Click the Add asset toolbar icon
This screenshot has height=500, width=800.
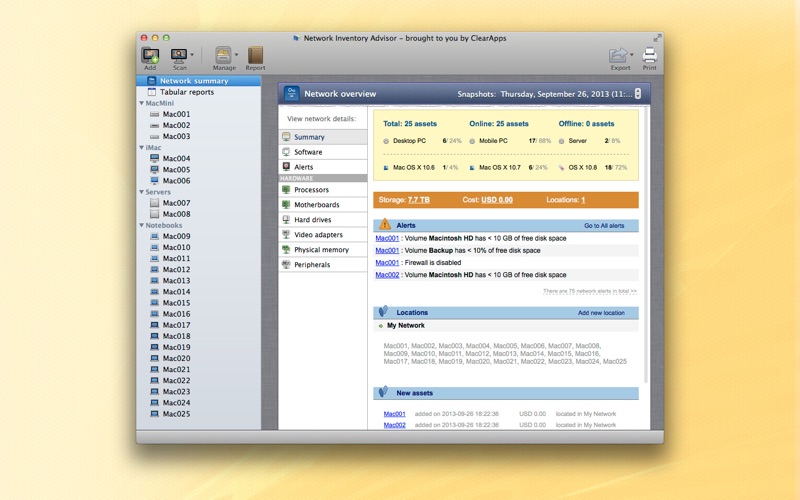click(x=150, y=56)
